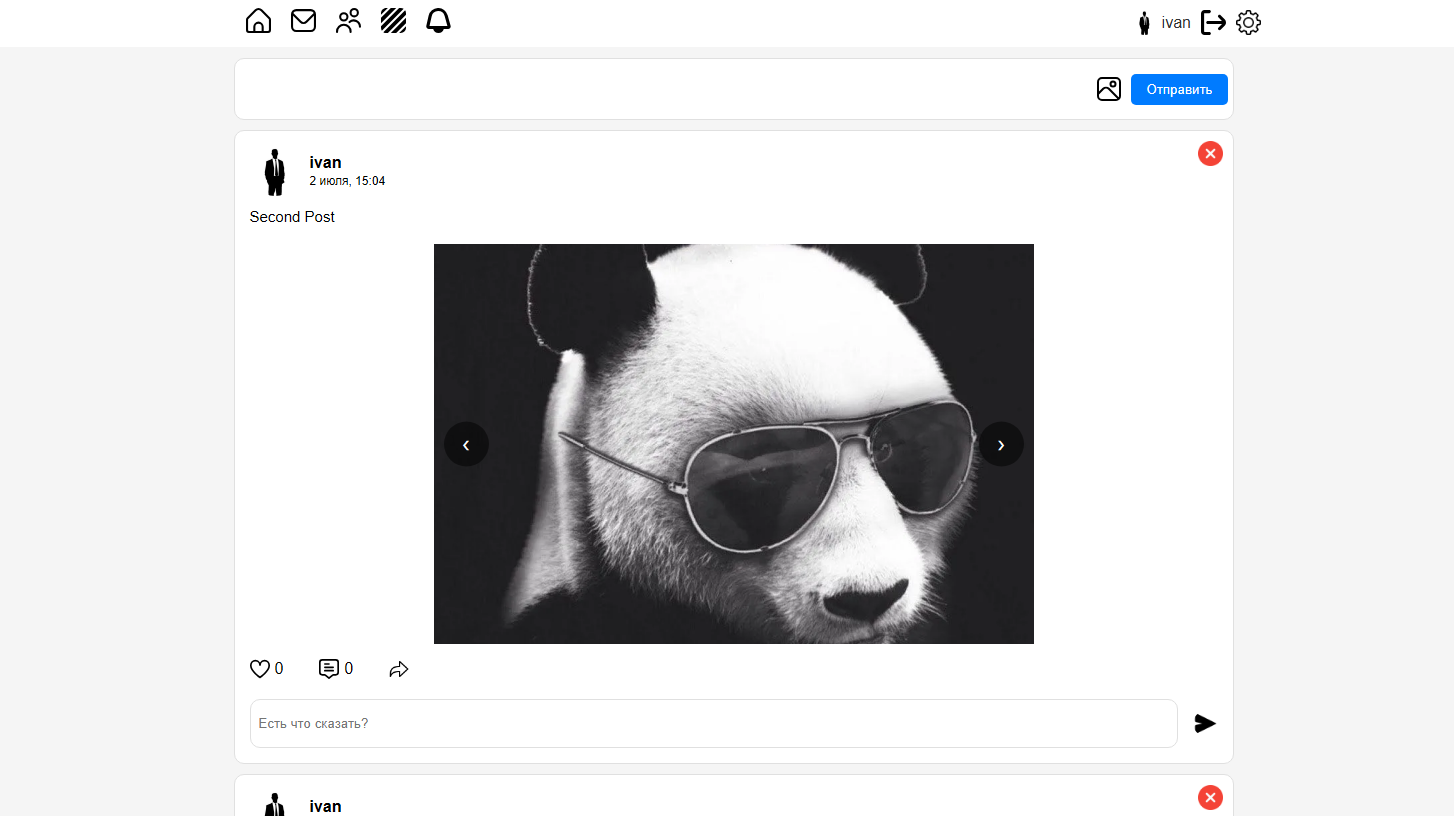Focus the new post text field

[x=665, y=89]
